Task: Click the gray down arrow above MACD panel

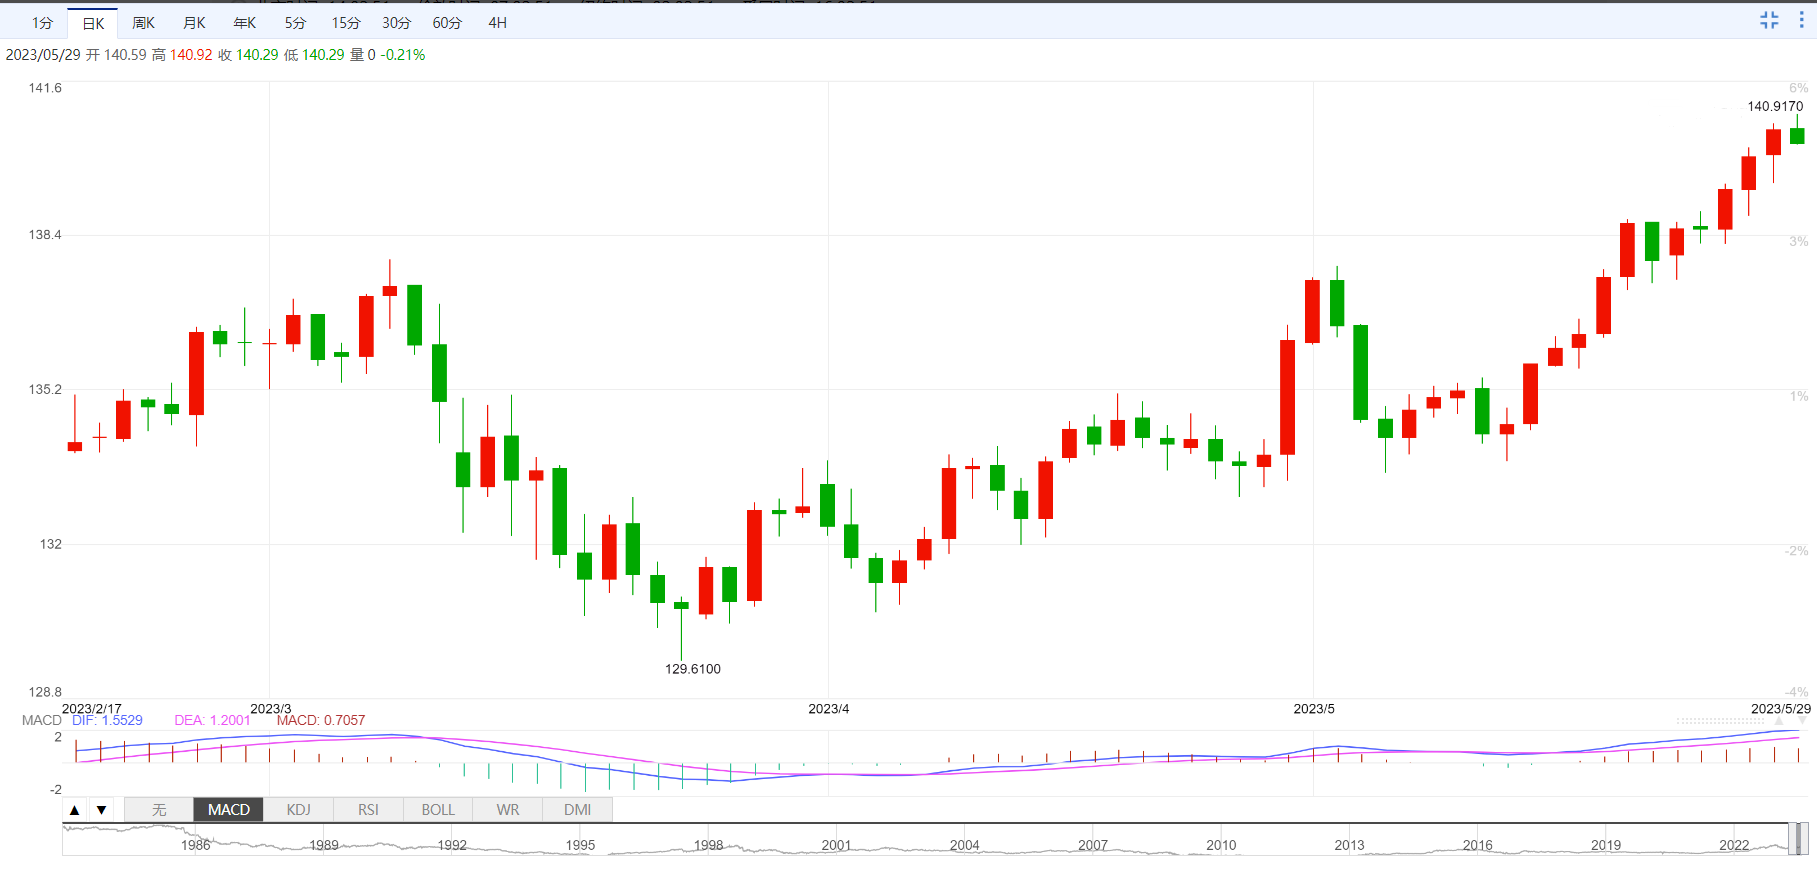Action: 1802,720
